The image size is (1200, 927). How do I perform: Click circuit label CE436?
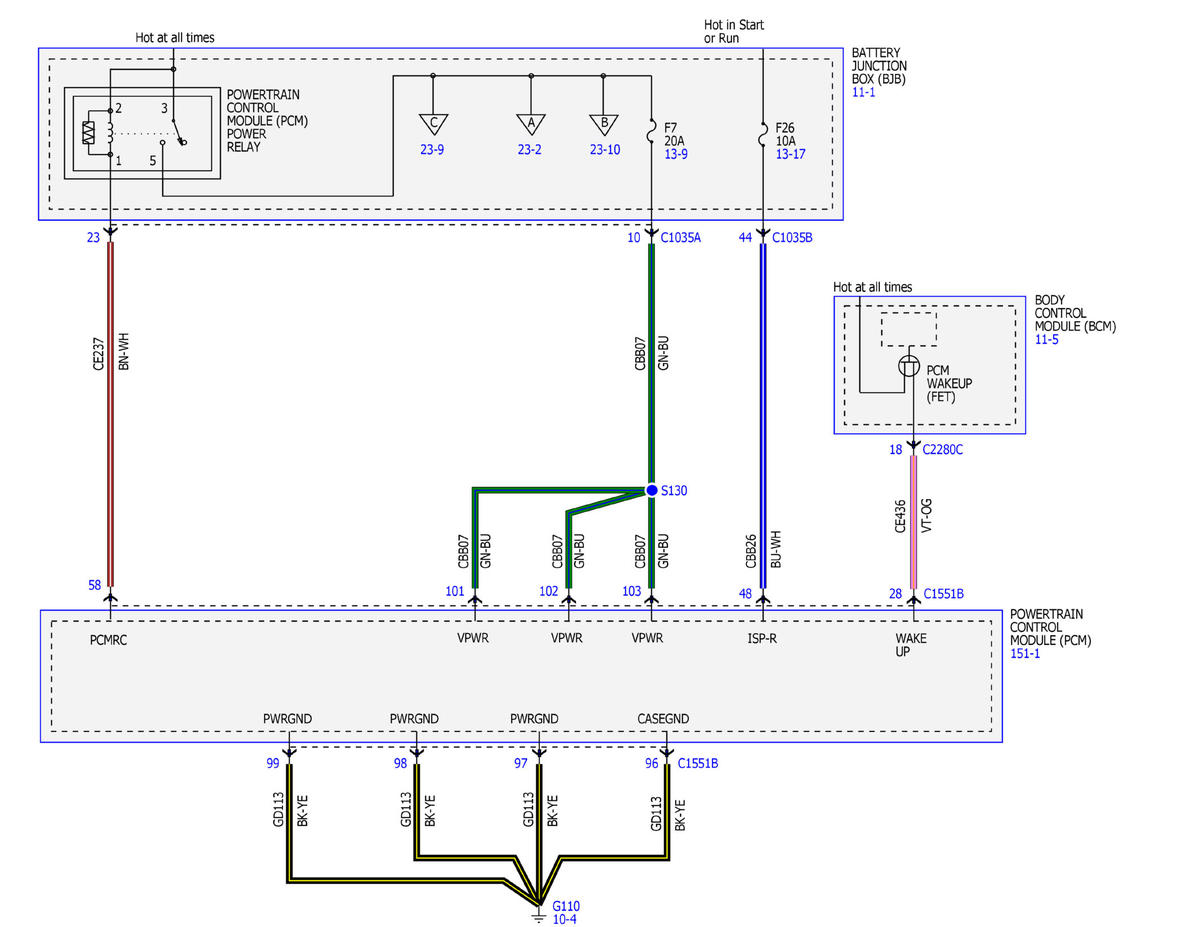pyautogui.click(x=900, y=517)
